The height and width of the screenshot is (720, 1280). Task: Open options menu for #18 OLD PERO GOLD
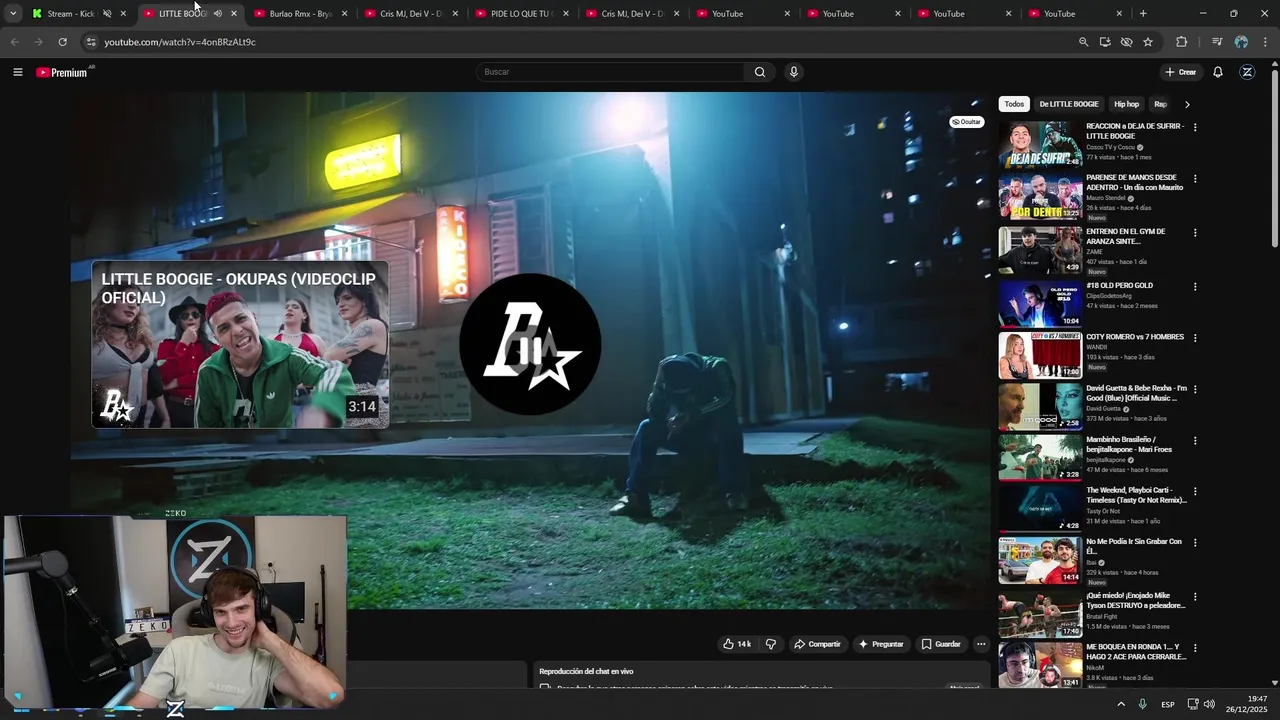pos(1195,287)
